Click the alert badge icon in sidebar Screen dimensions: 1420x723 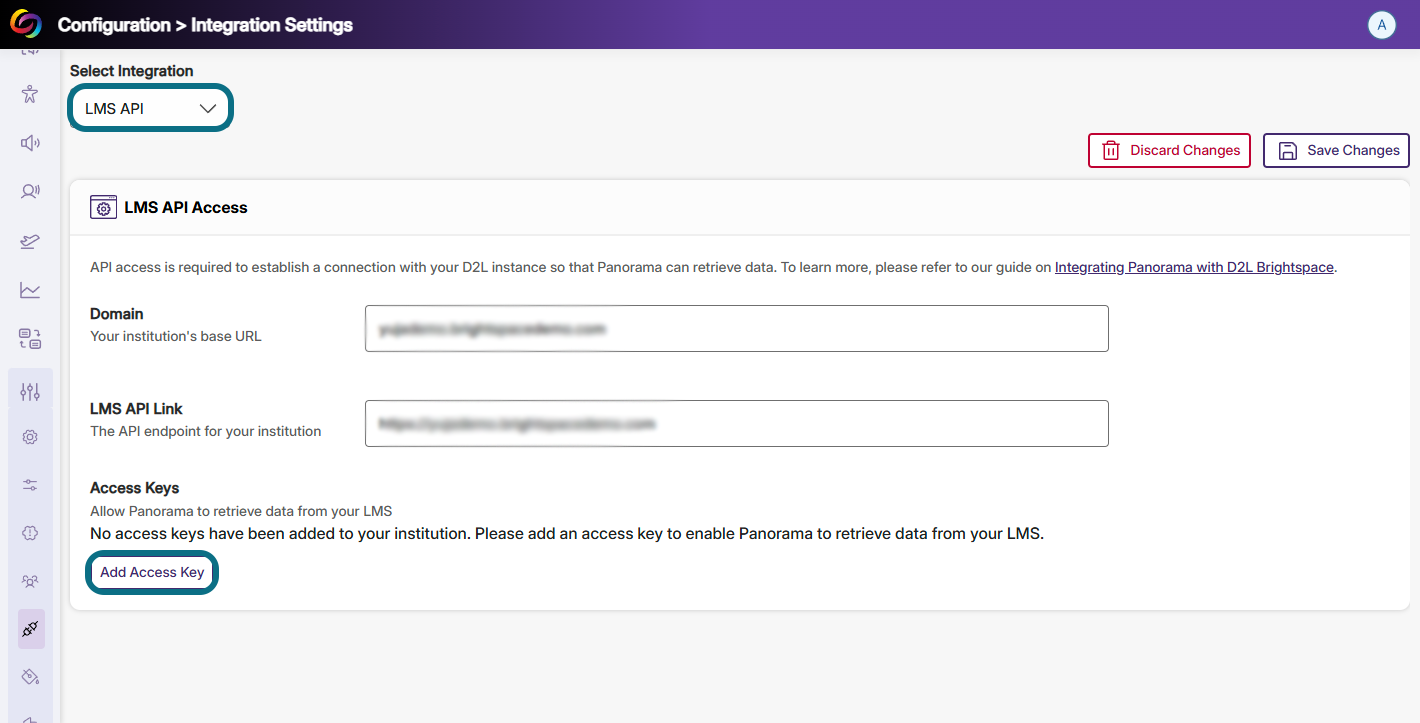(x=30, y=533)
